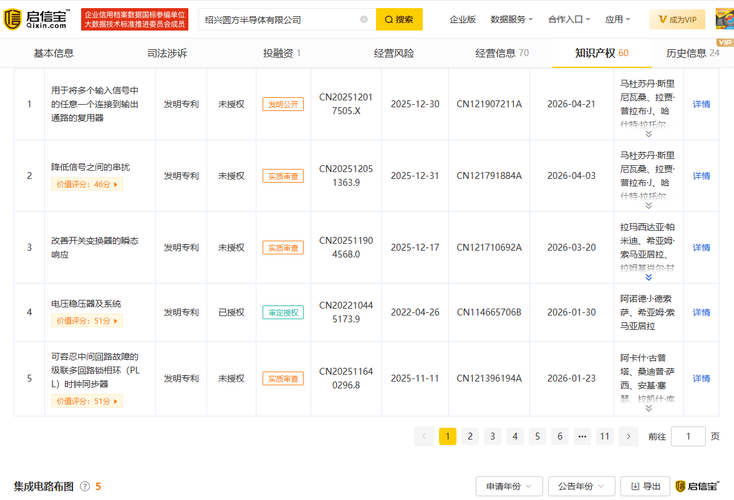Click the yellow 搜索 search button
Image resolution: width=734 pixels, height=500 pixels.
click(399, 19)
